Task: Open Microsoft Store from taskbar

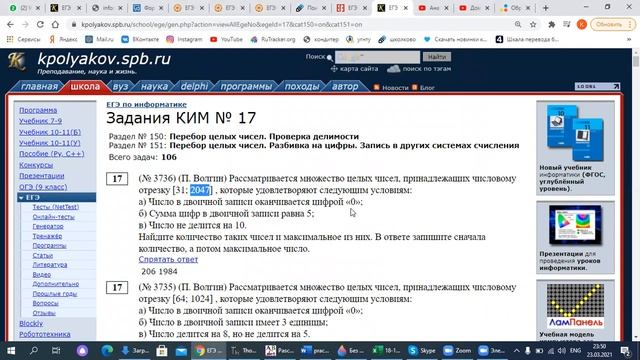Action: click(x=162, y=351)
